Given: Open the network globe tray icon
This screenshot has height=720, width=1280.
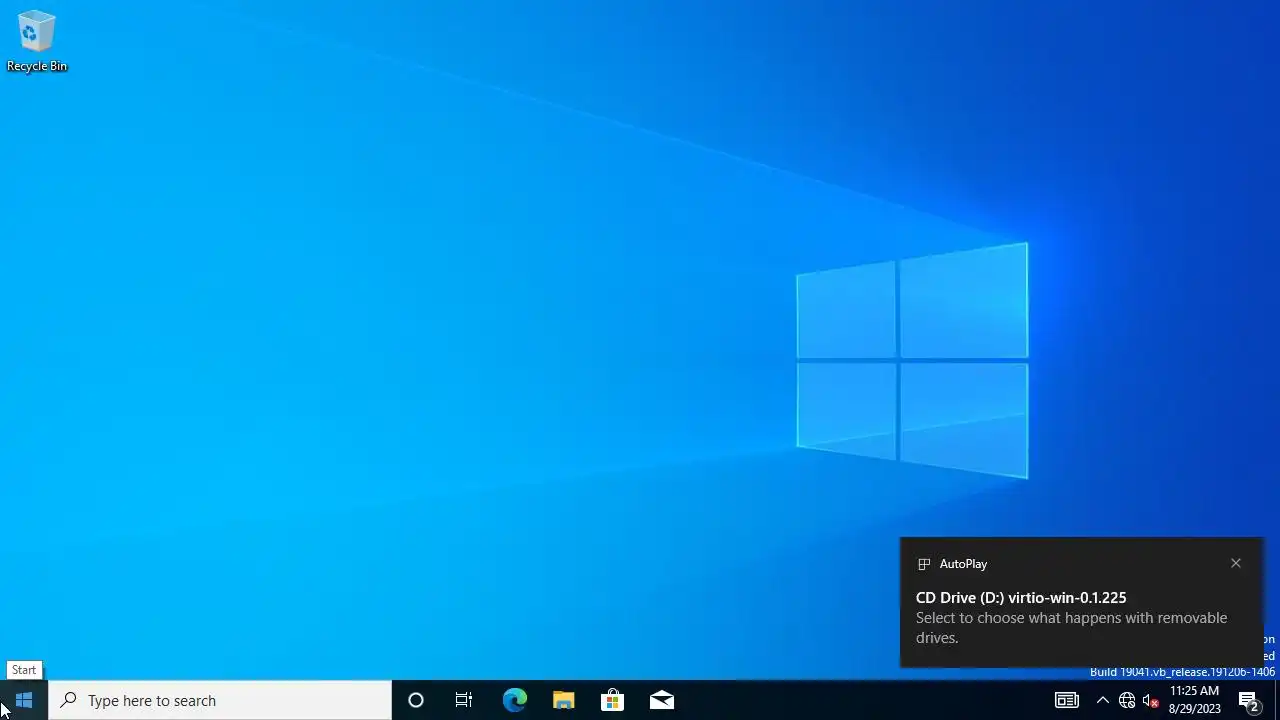Looking at the screenshot, I should [x=1127, y=700].
